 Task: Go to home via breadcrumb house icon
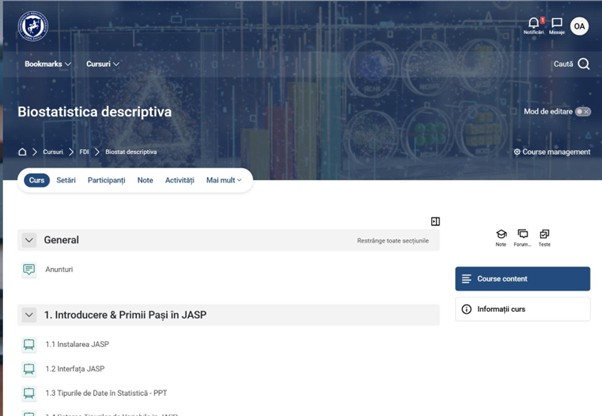[22, 152]
